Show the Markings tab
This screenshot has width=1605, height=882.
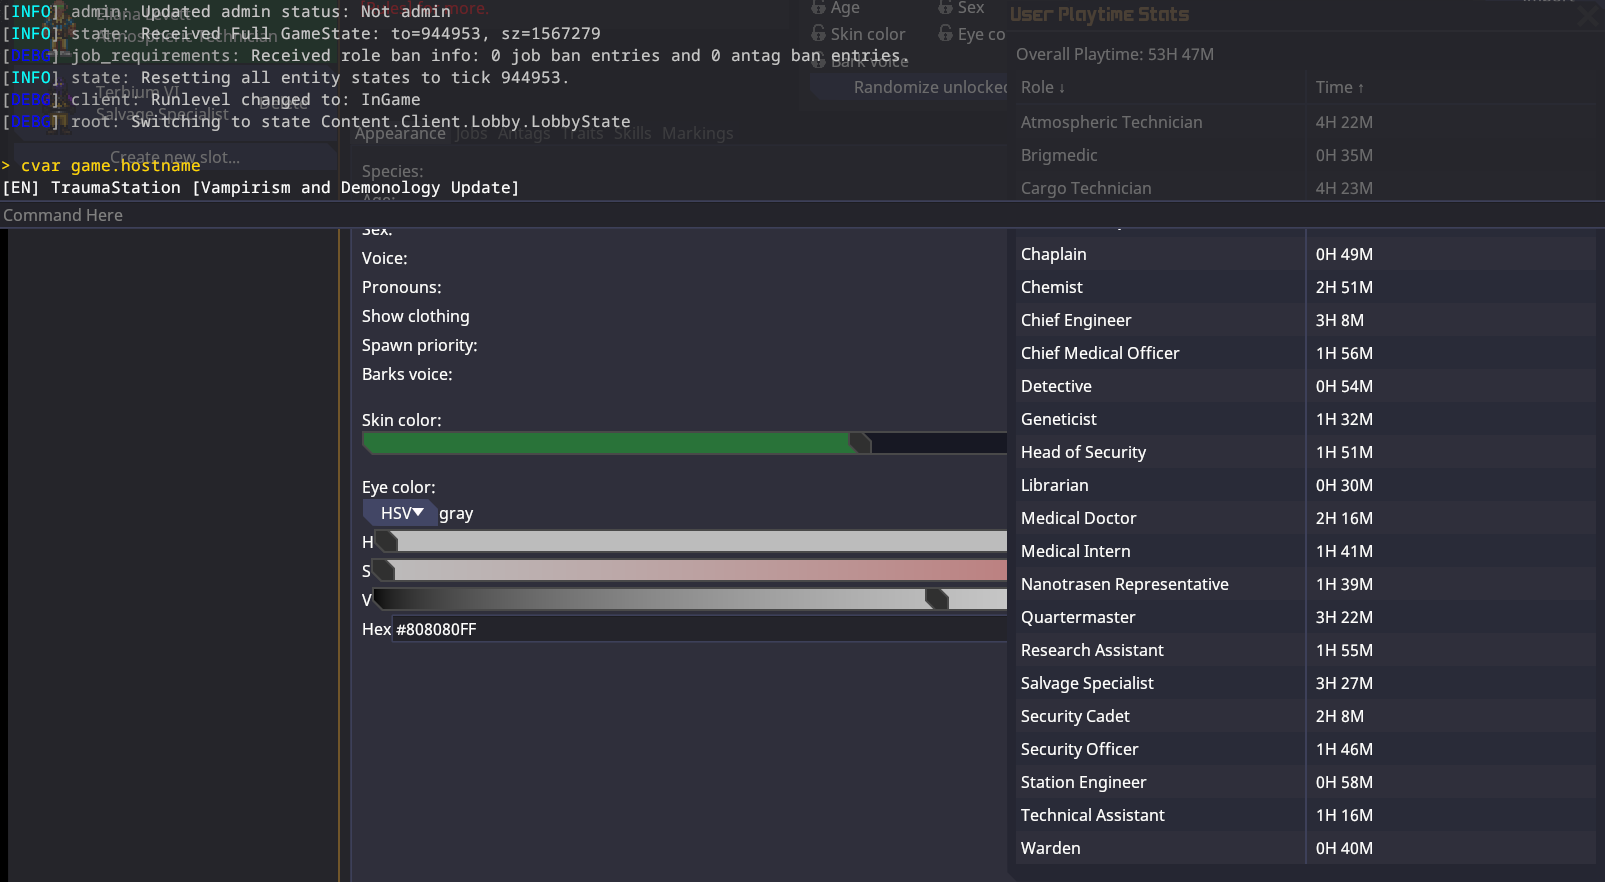click(x=698, y=134)
